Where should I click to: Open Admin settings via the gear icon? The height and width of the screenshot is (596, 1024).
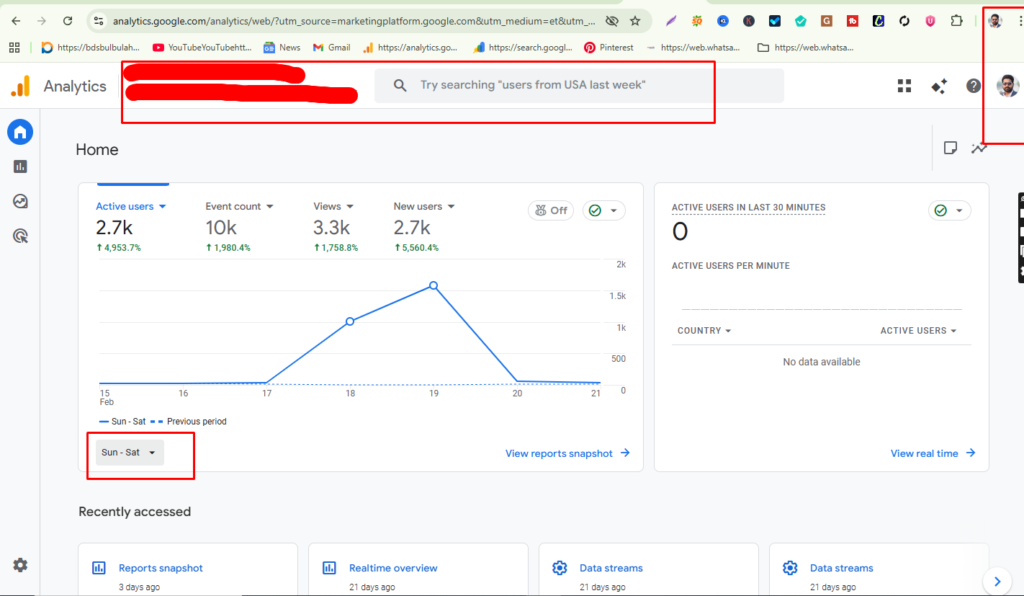[20, 565]
